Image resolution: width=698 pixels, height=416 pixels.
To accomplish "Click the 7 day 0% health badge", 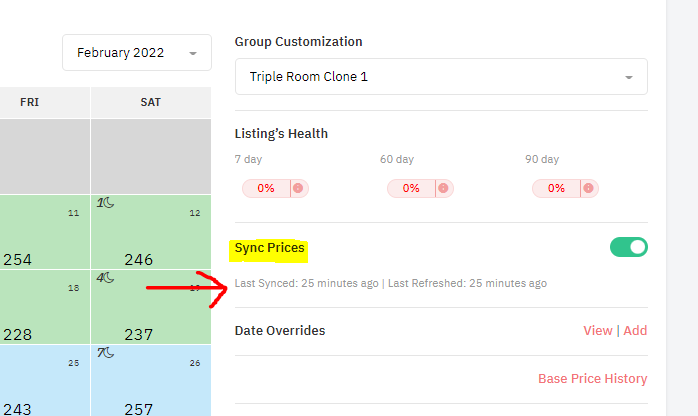I will pos(267,188).
